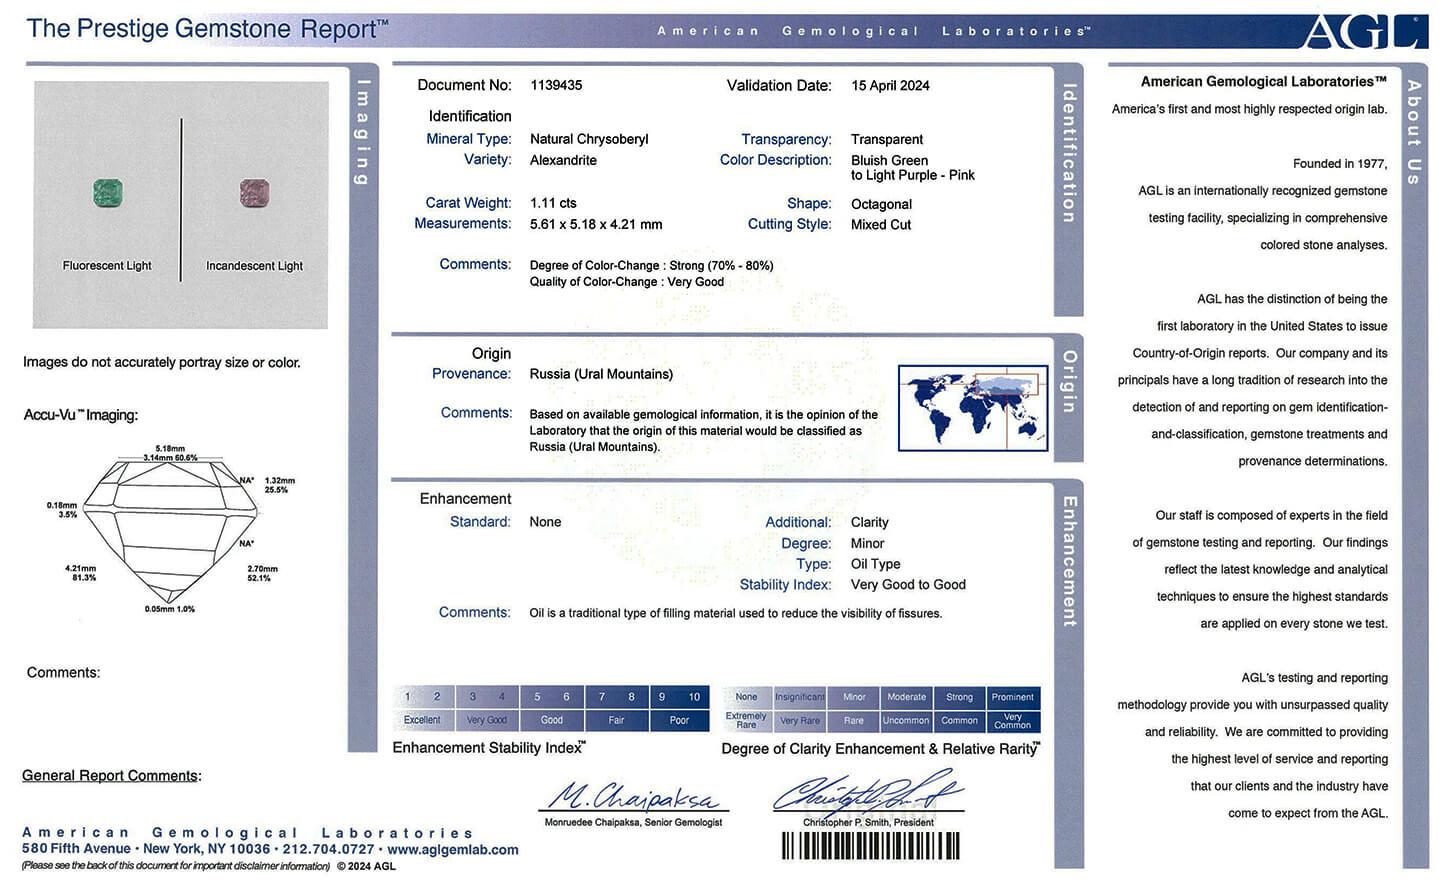Click the document number 1139435
The image size is (1447, 891).
(556, 85)
